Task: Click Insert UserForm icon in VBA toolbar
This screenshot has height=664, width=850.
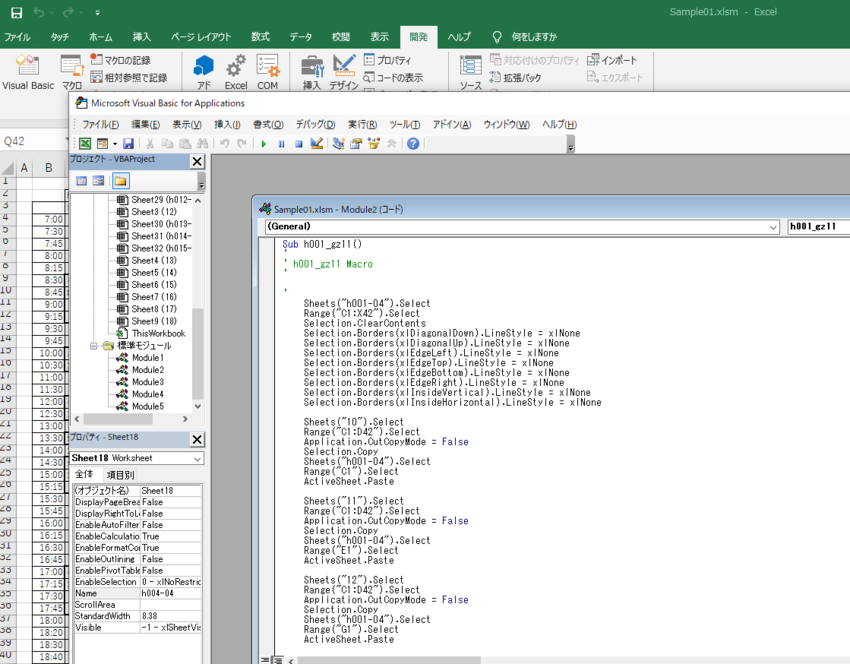Action: pos(102,144)
